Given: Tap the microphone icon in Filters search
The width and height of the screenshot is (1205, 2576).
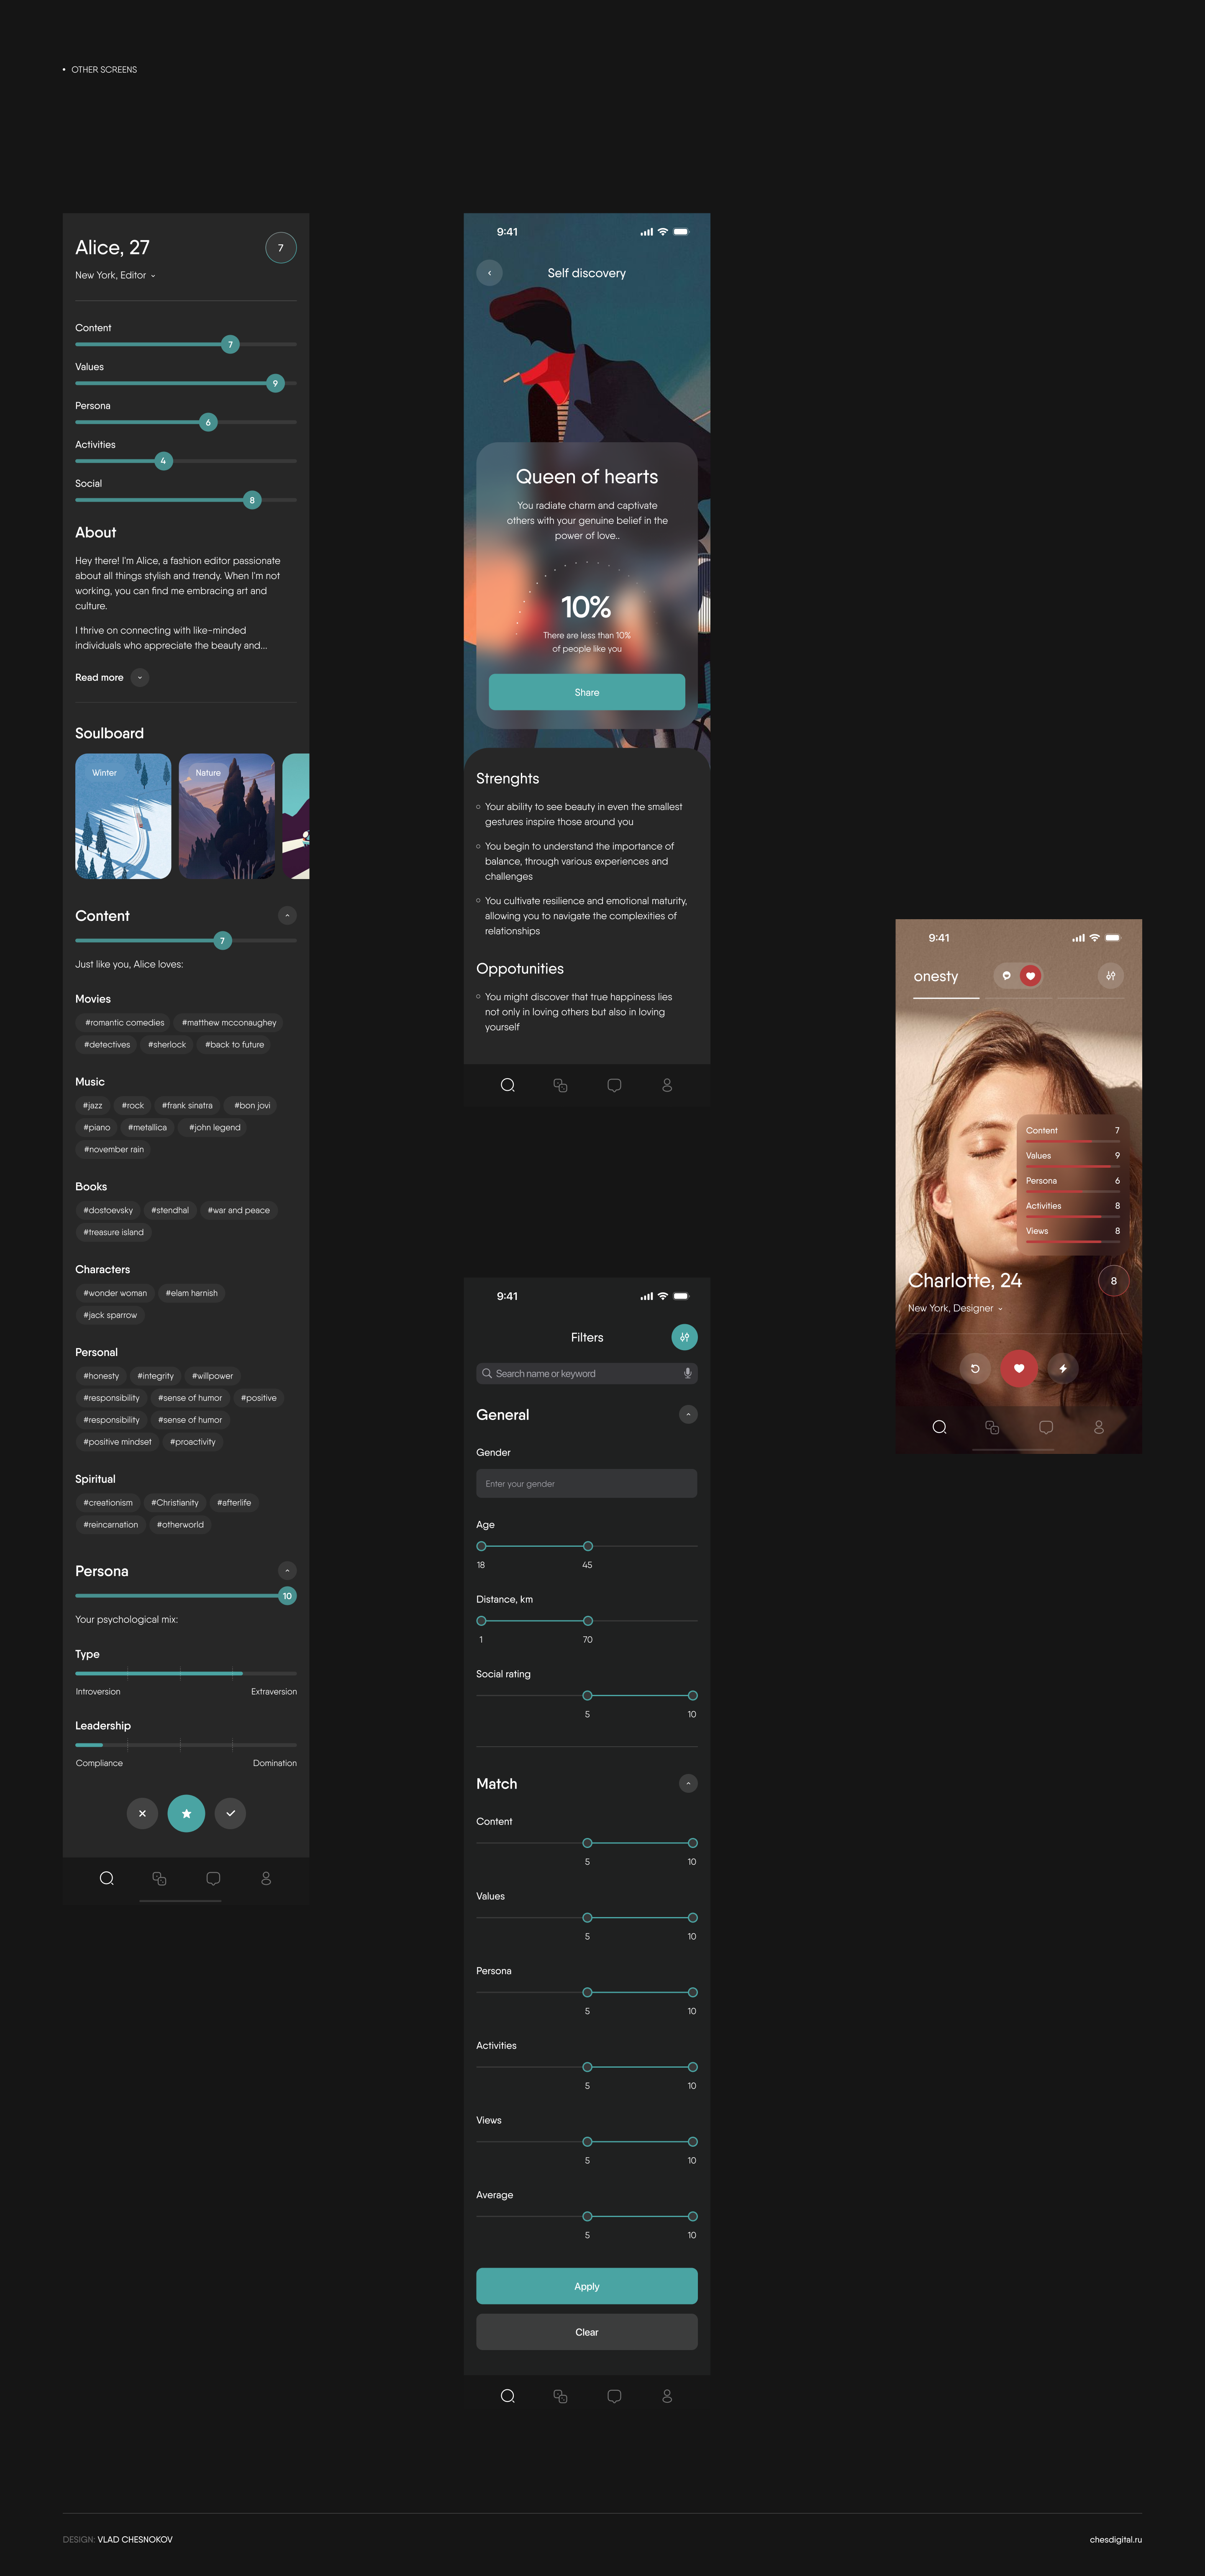Looking at the screenshot, I should click(687, 1373).
